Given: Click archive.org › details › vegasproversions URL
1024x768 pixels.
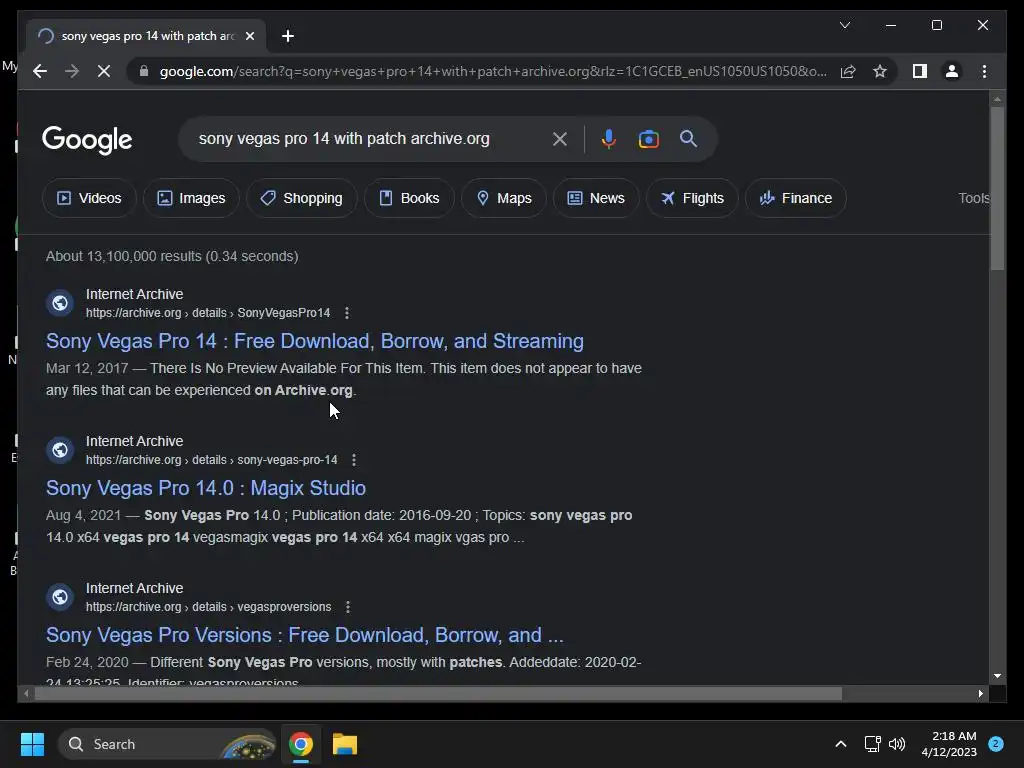Looking at the screenshot, I should [208, 607].
